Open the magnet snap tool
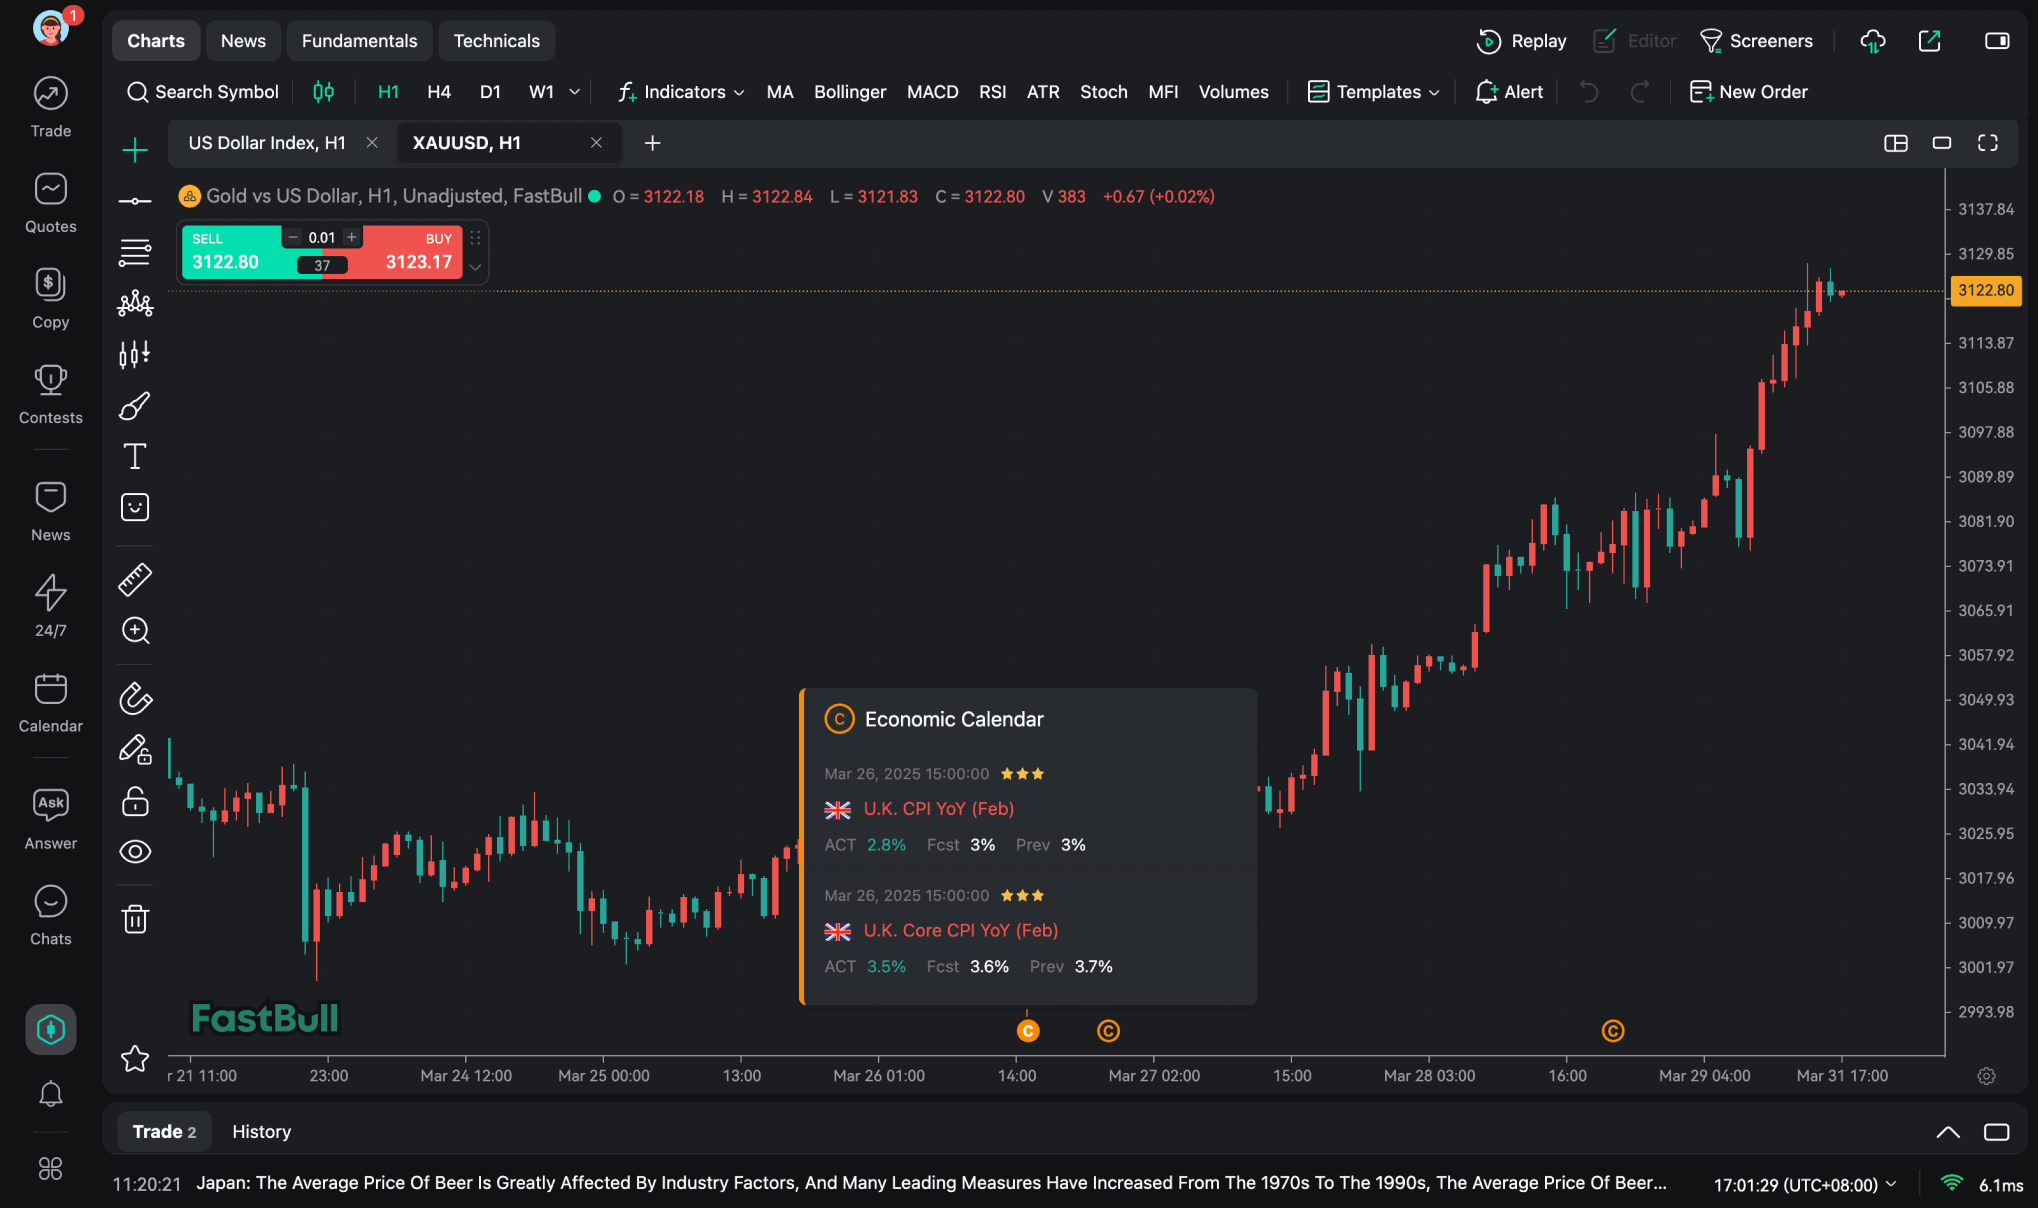Screen dimensions: 2038x1208 pyautogui.click(x=135, y=698)
